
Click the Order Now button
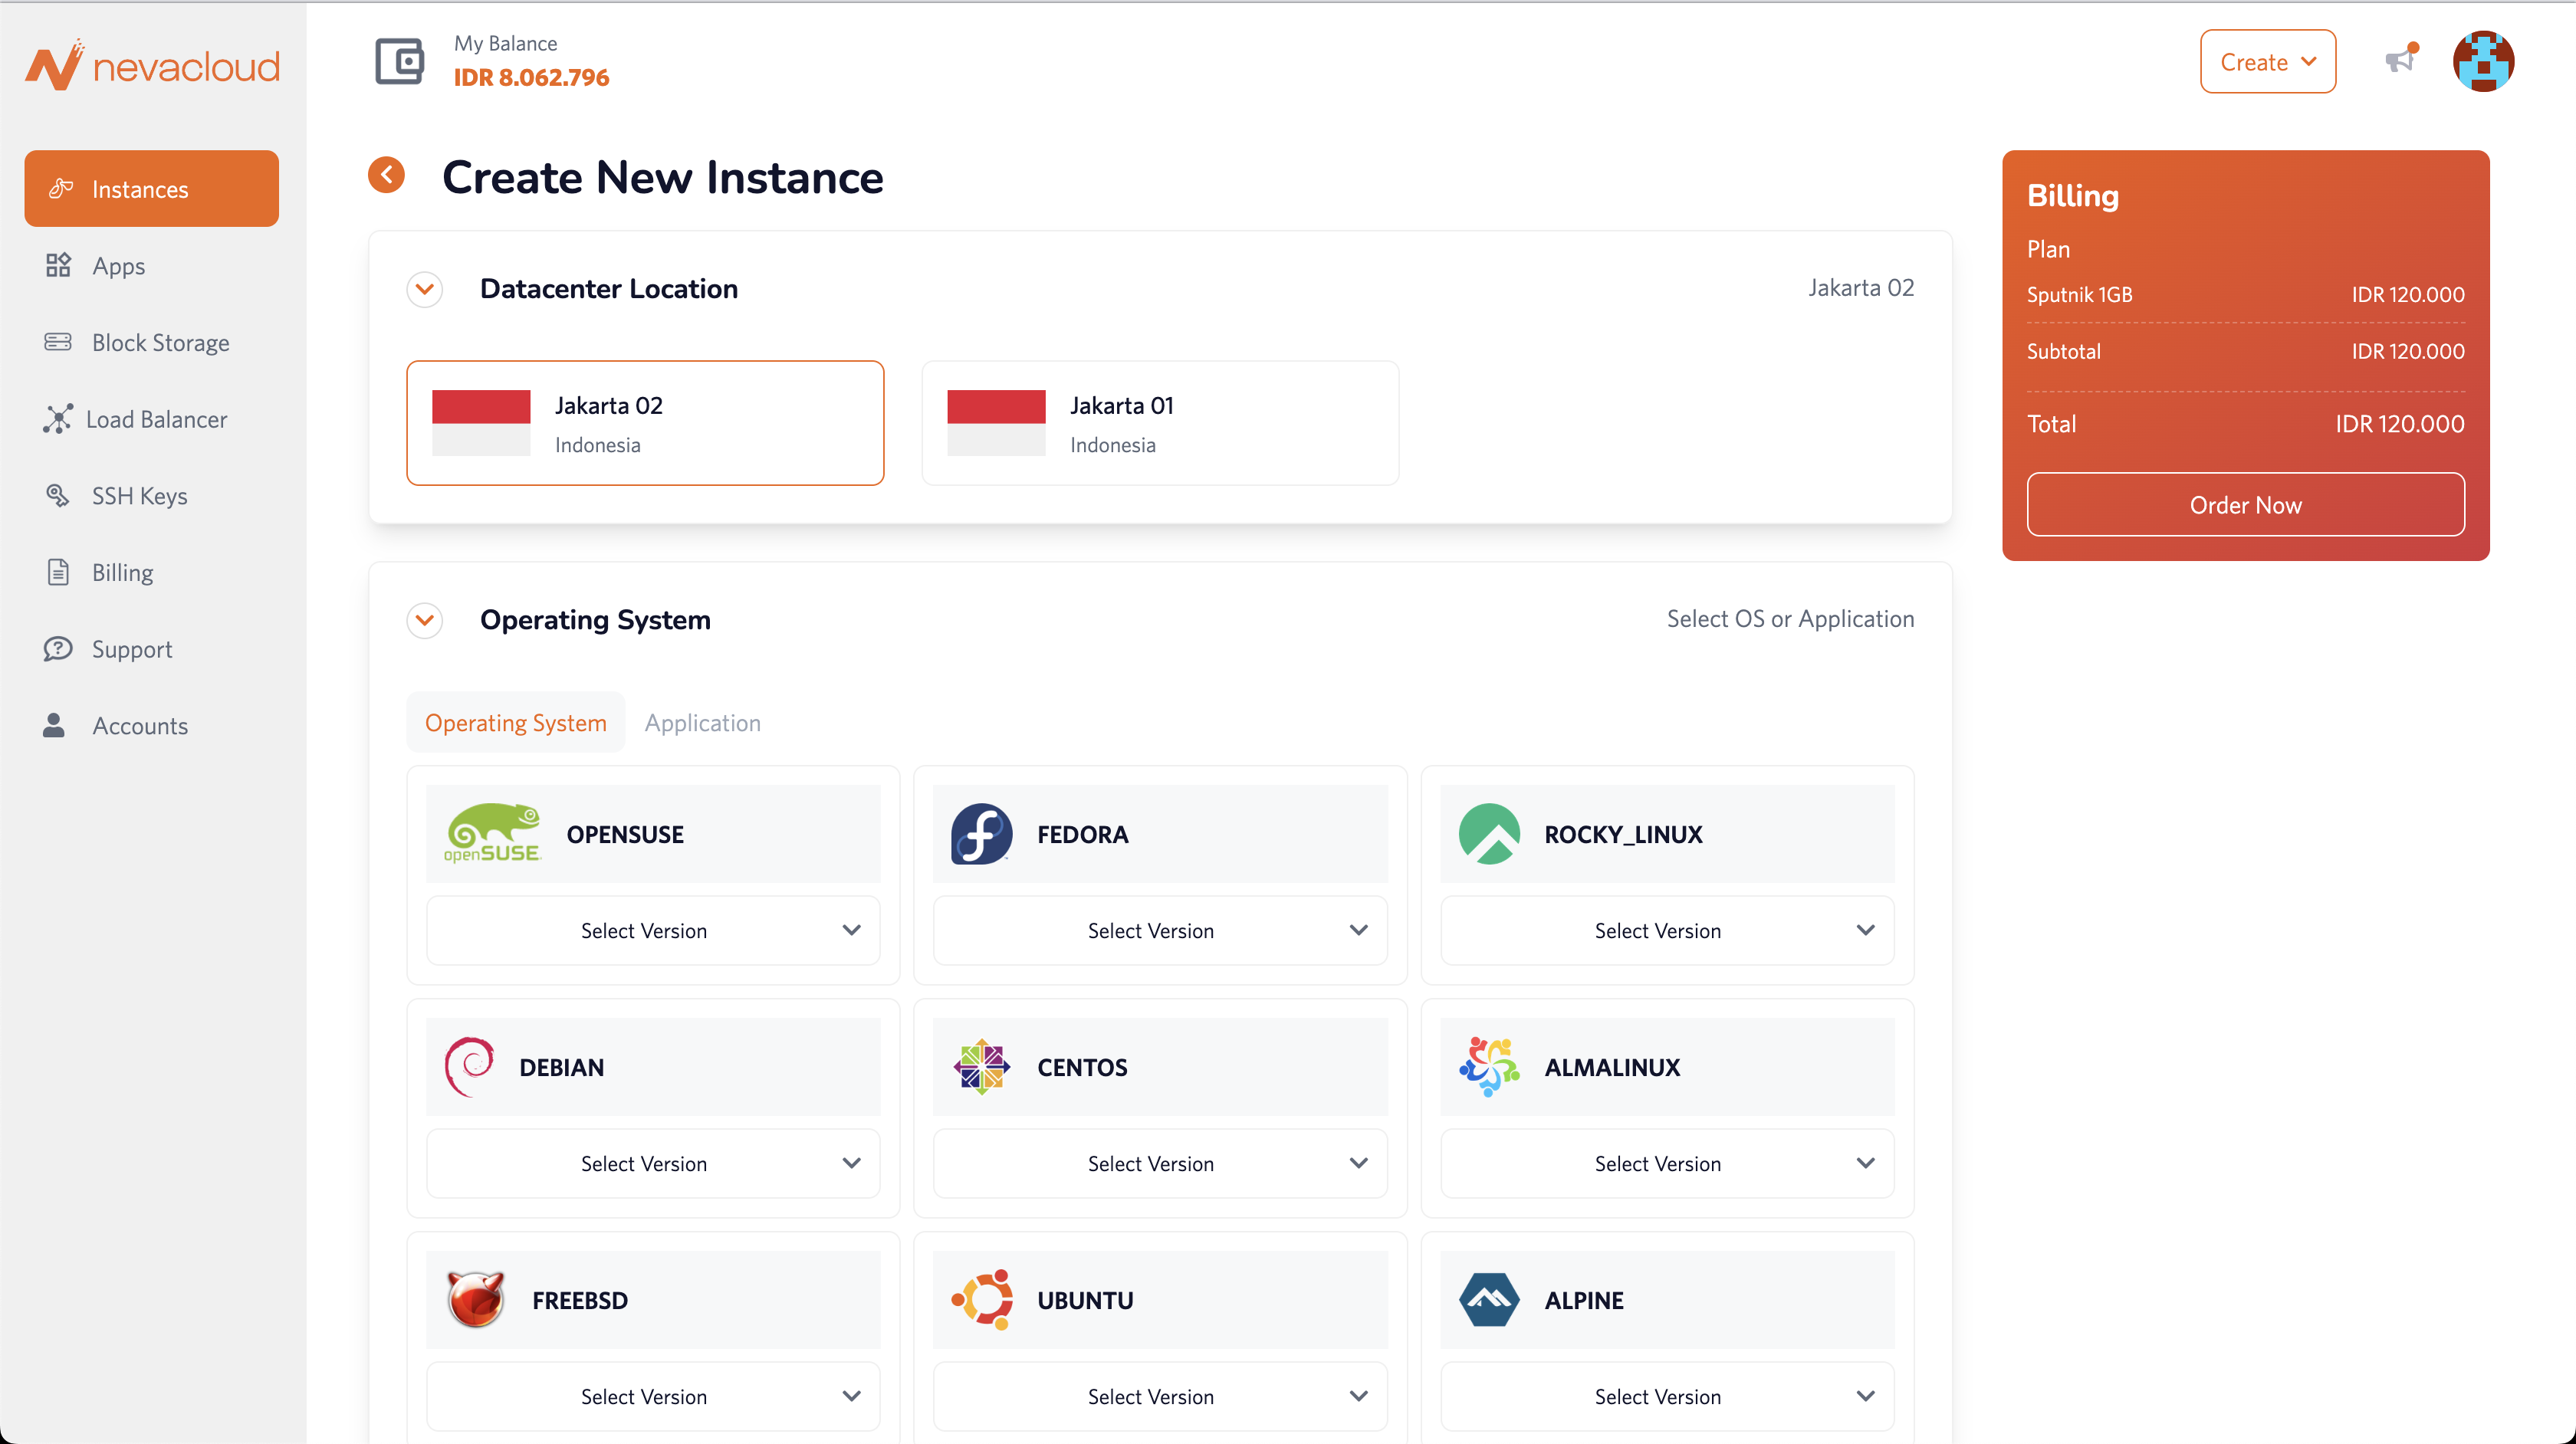click(2245, 504)
